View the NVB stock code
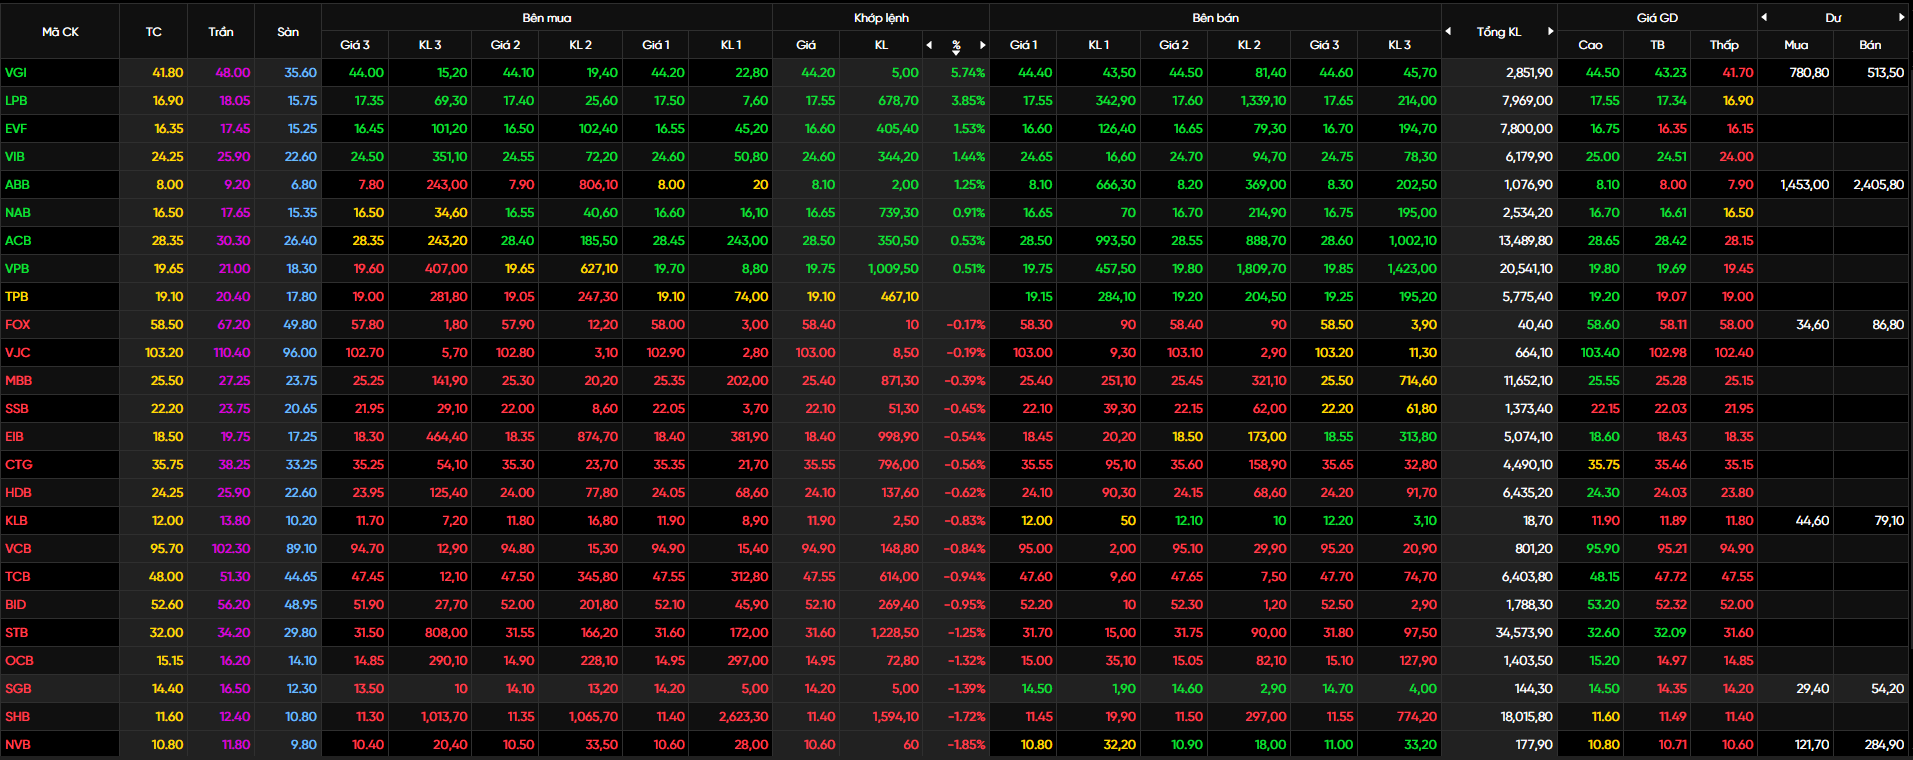 [x=18, y=745]
